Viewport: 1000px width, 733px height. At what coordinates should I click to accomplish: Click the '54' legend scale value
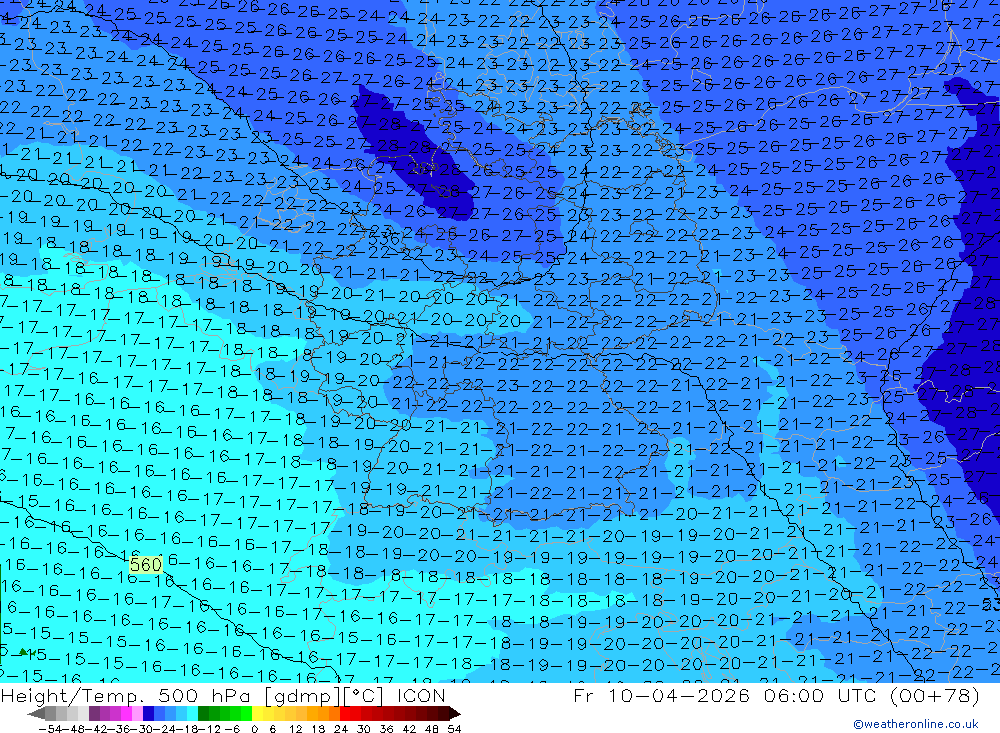coord(454,729)
